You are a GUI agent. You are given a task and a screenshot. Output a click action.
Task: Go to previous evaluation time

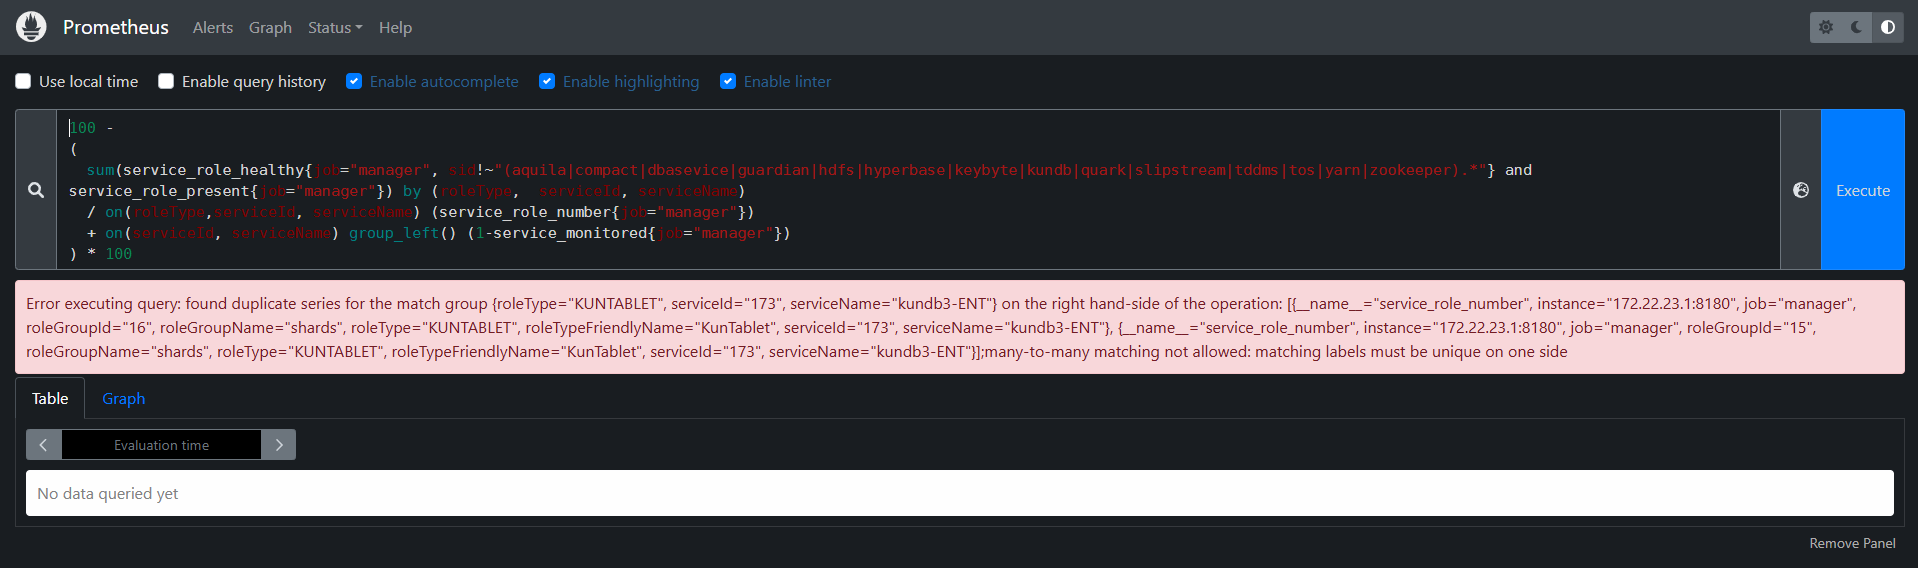pos(44,445)
